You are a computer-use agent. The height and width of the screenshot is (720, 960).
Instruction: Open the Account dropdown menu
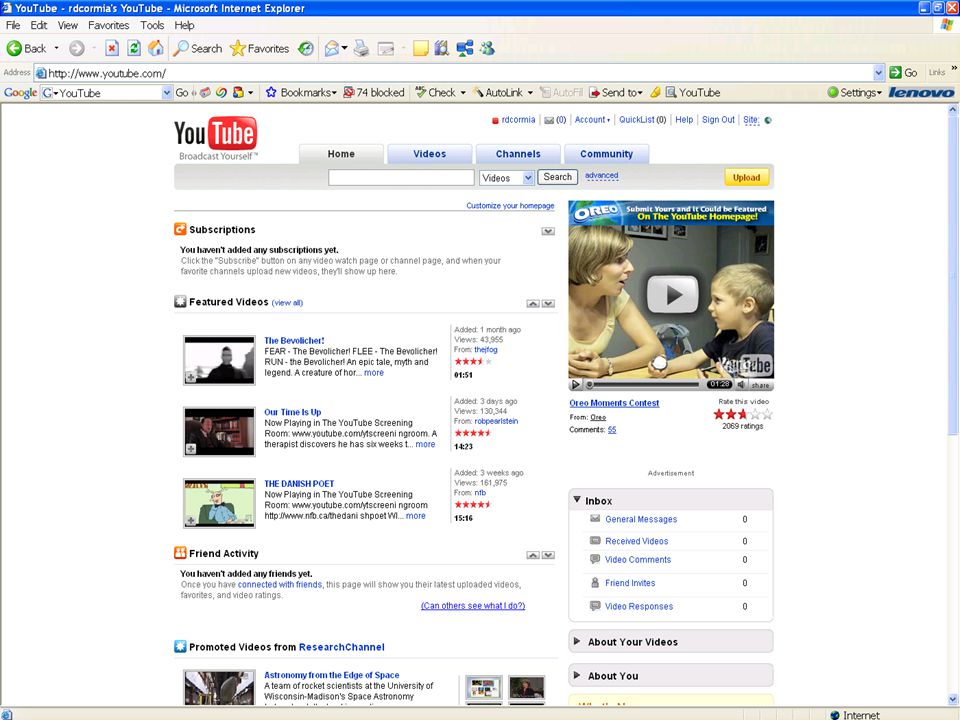pos(592,120)
